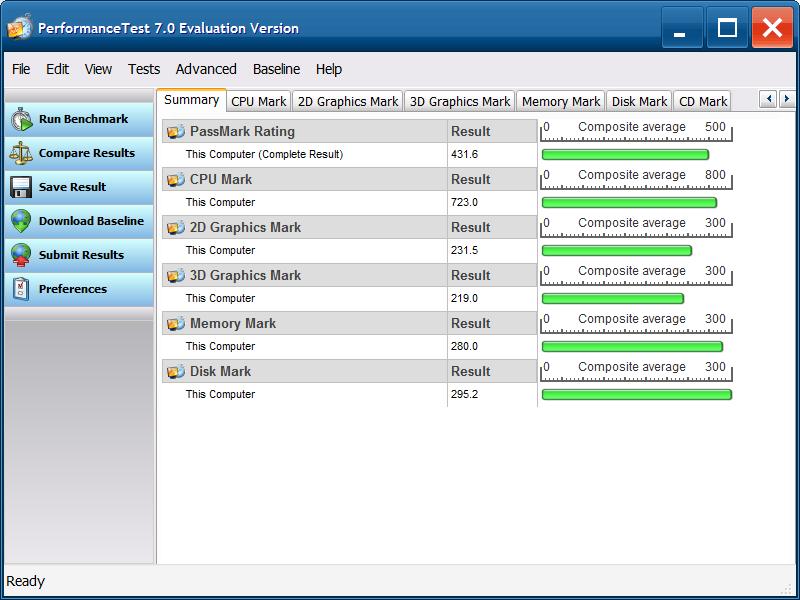Screen dimensions: 800x600
Task: Select the 3D Graphics Mark section header text
Action: point(245,276)
